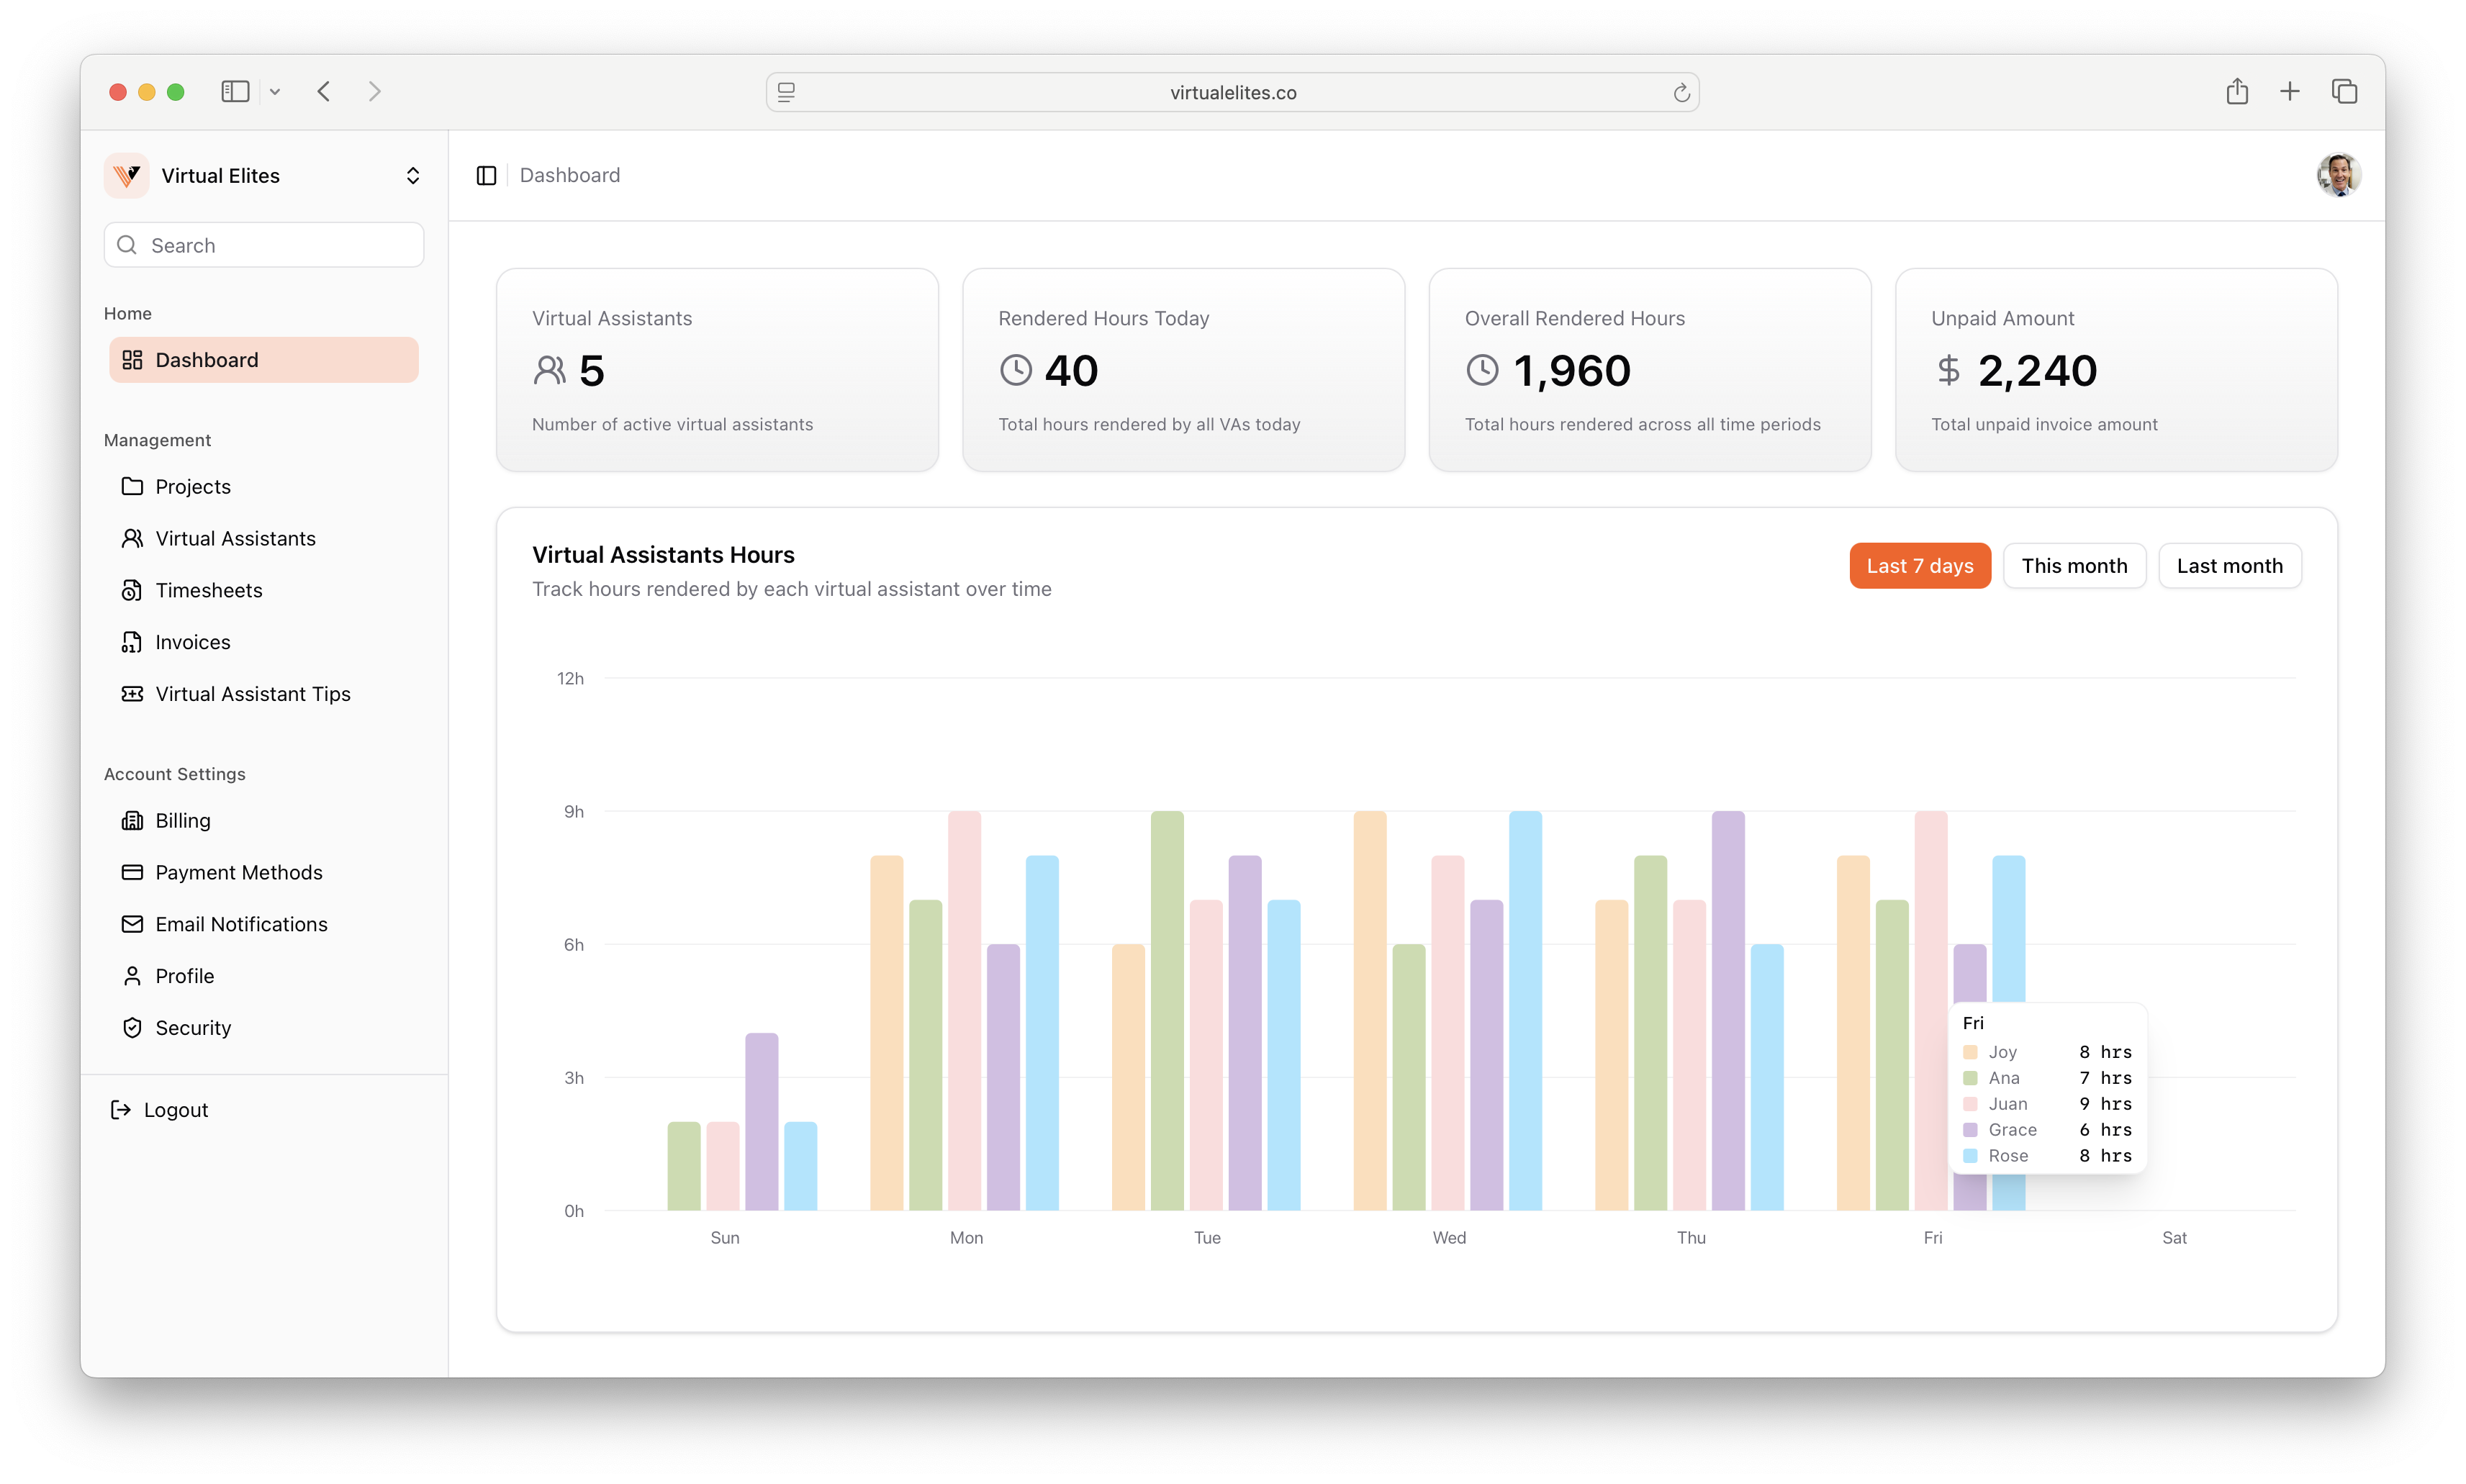Screen dimensions: 2466x1484
Task: Open Security via the shield icon
Action: point(133,1028)
